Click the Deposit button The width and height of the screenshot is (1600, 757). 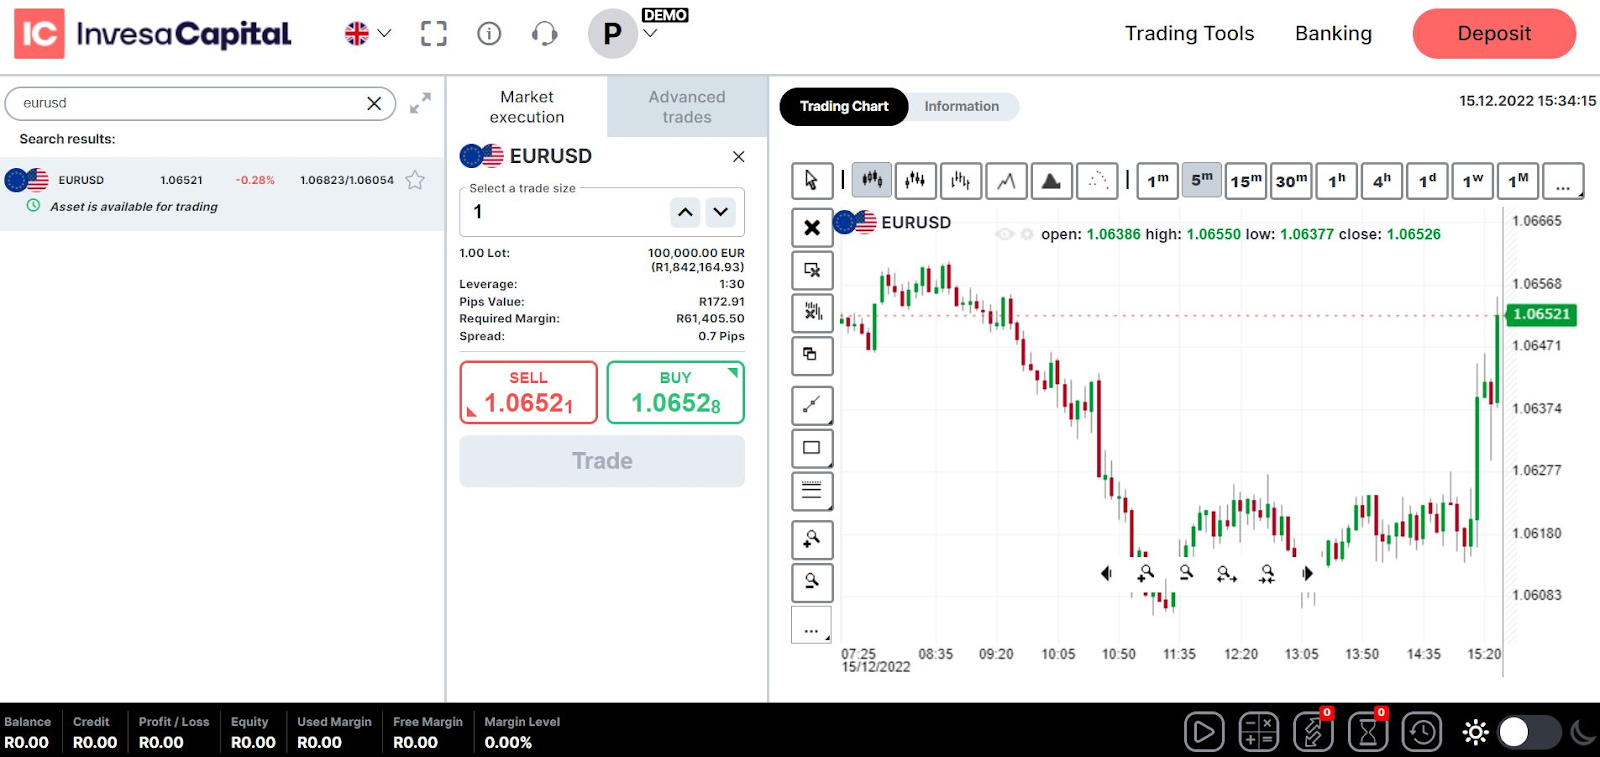(1494, 33)
